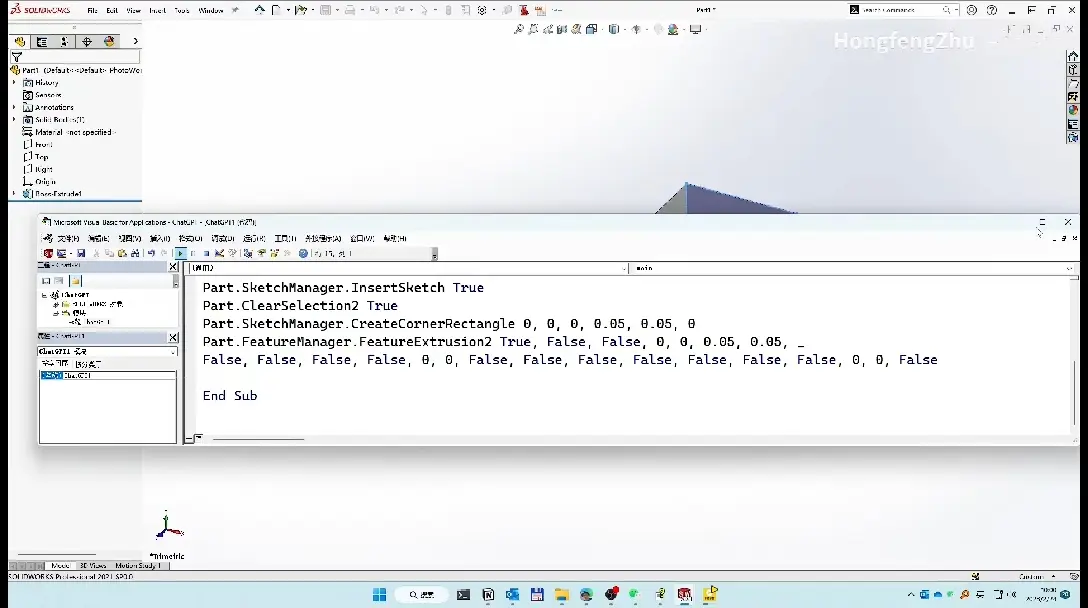Open SolidWorks Tools menu
This screenshot has height=608, width=1088.
click(x=182, y=10)
